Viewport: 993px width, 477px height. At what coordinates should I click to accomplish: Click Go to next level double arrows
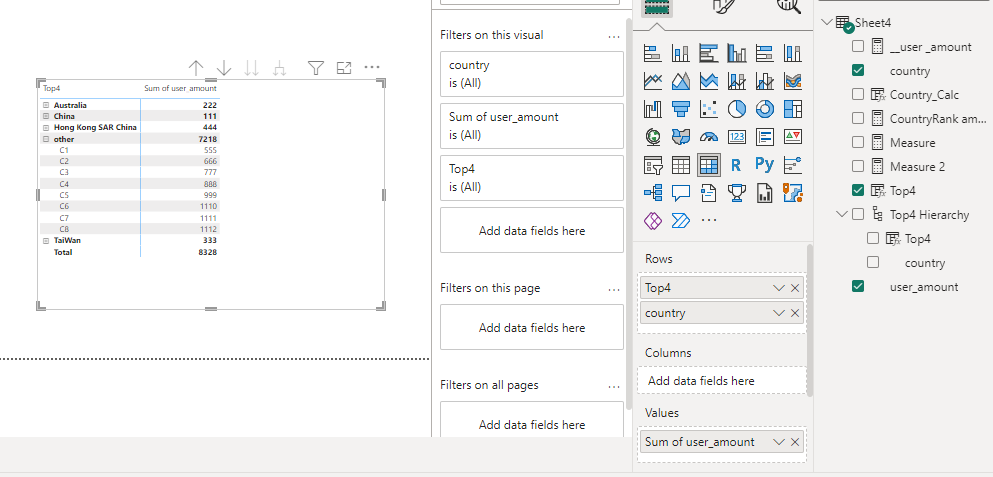[252, 68]
